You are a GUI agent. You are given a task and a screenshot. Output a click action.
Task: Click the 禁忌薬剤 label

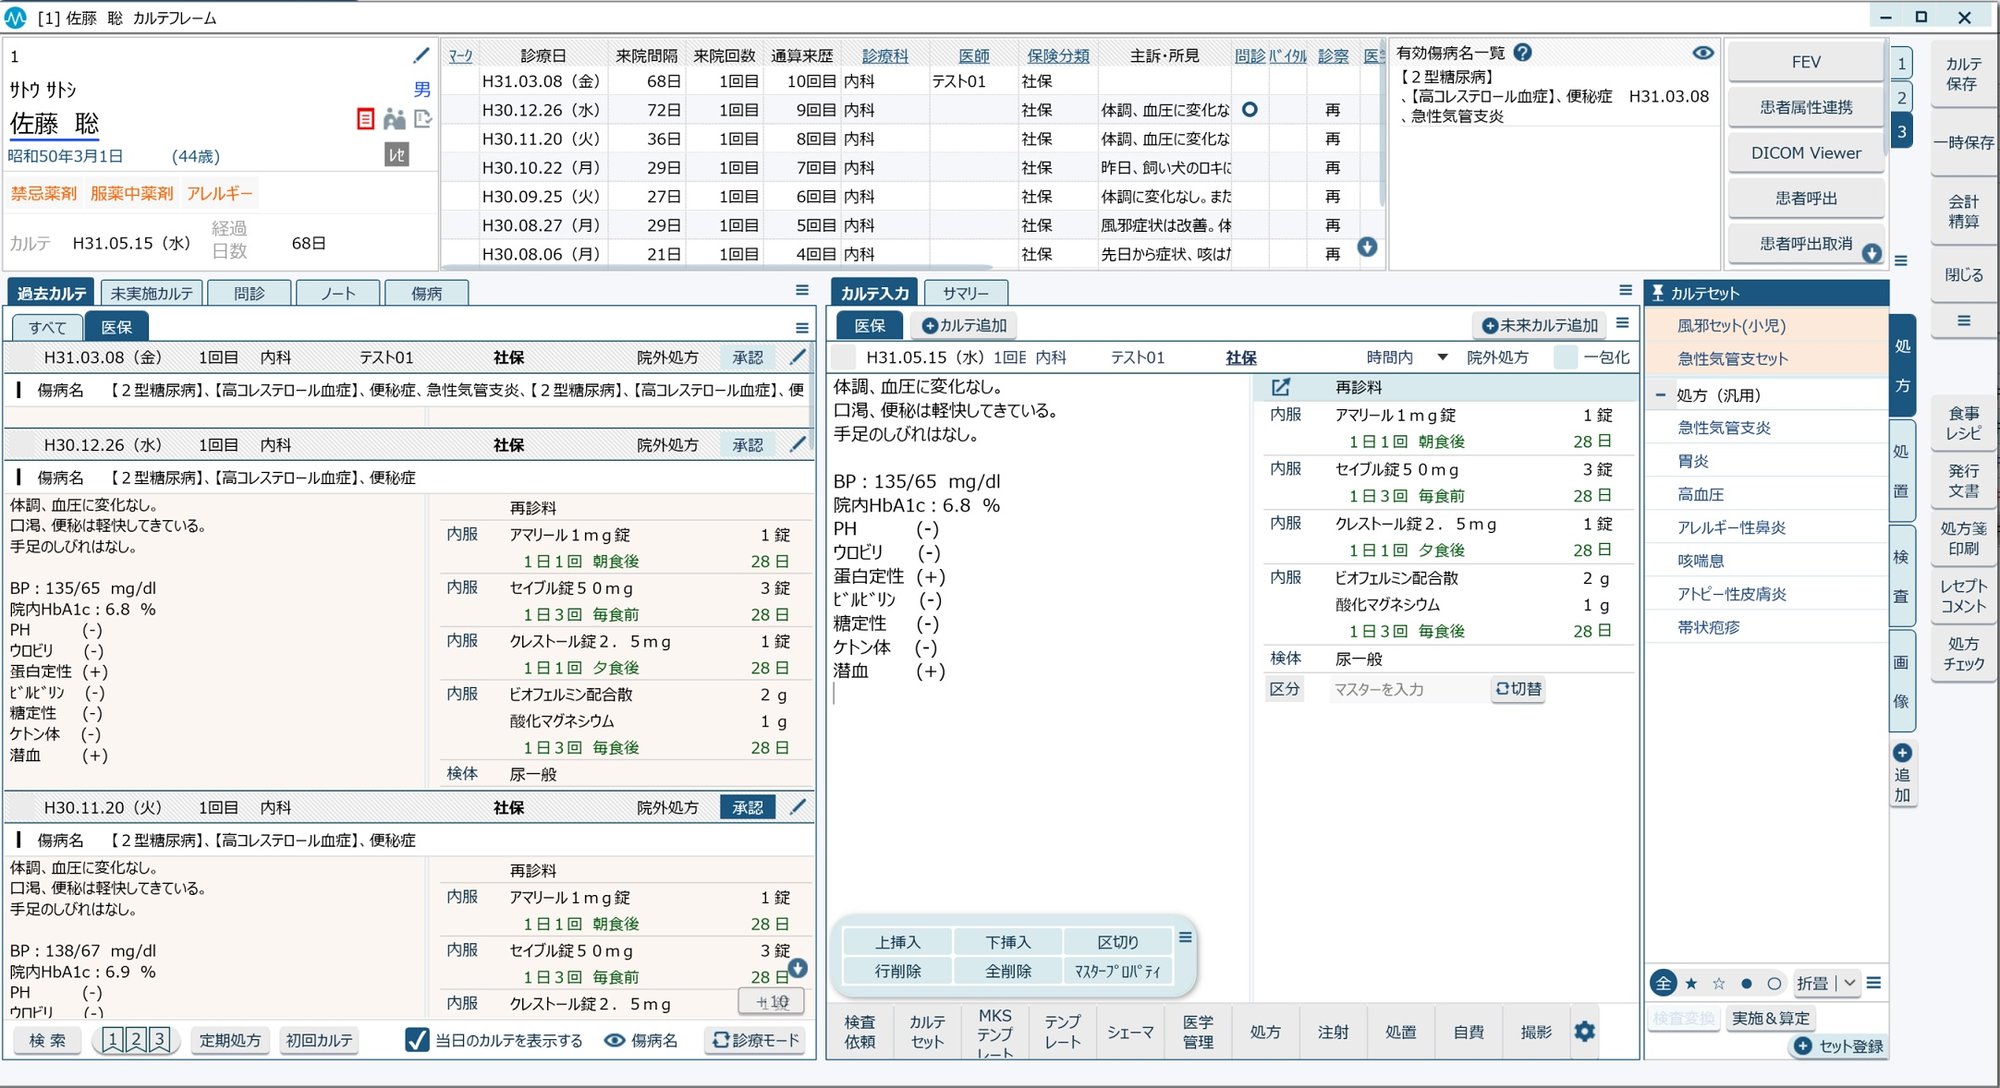pyautogui.click(x=44, y=193)
